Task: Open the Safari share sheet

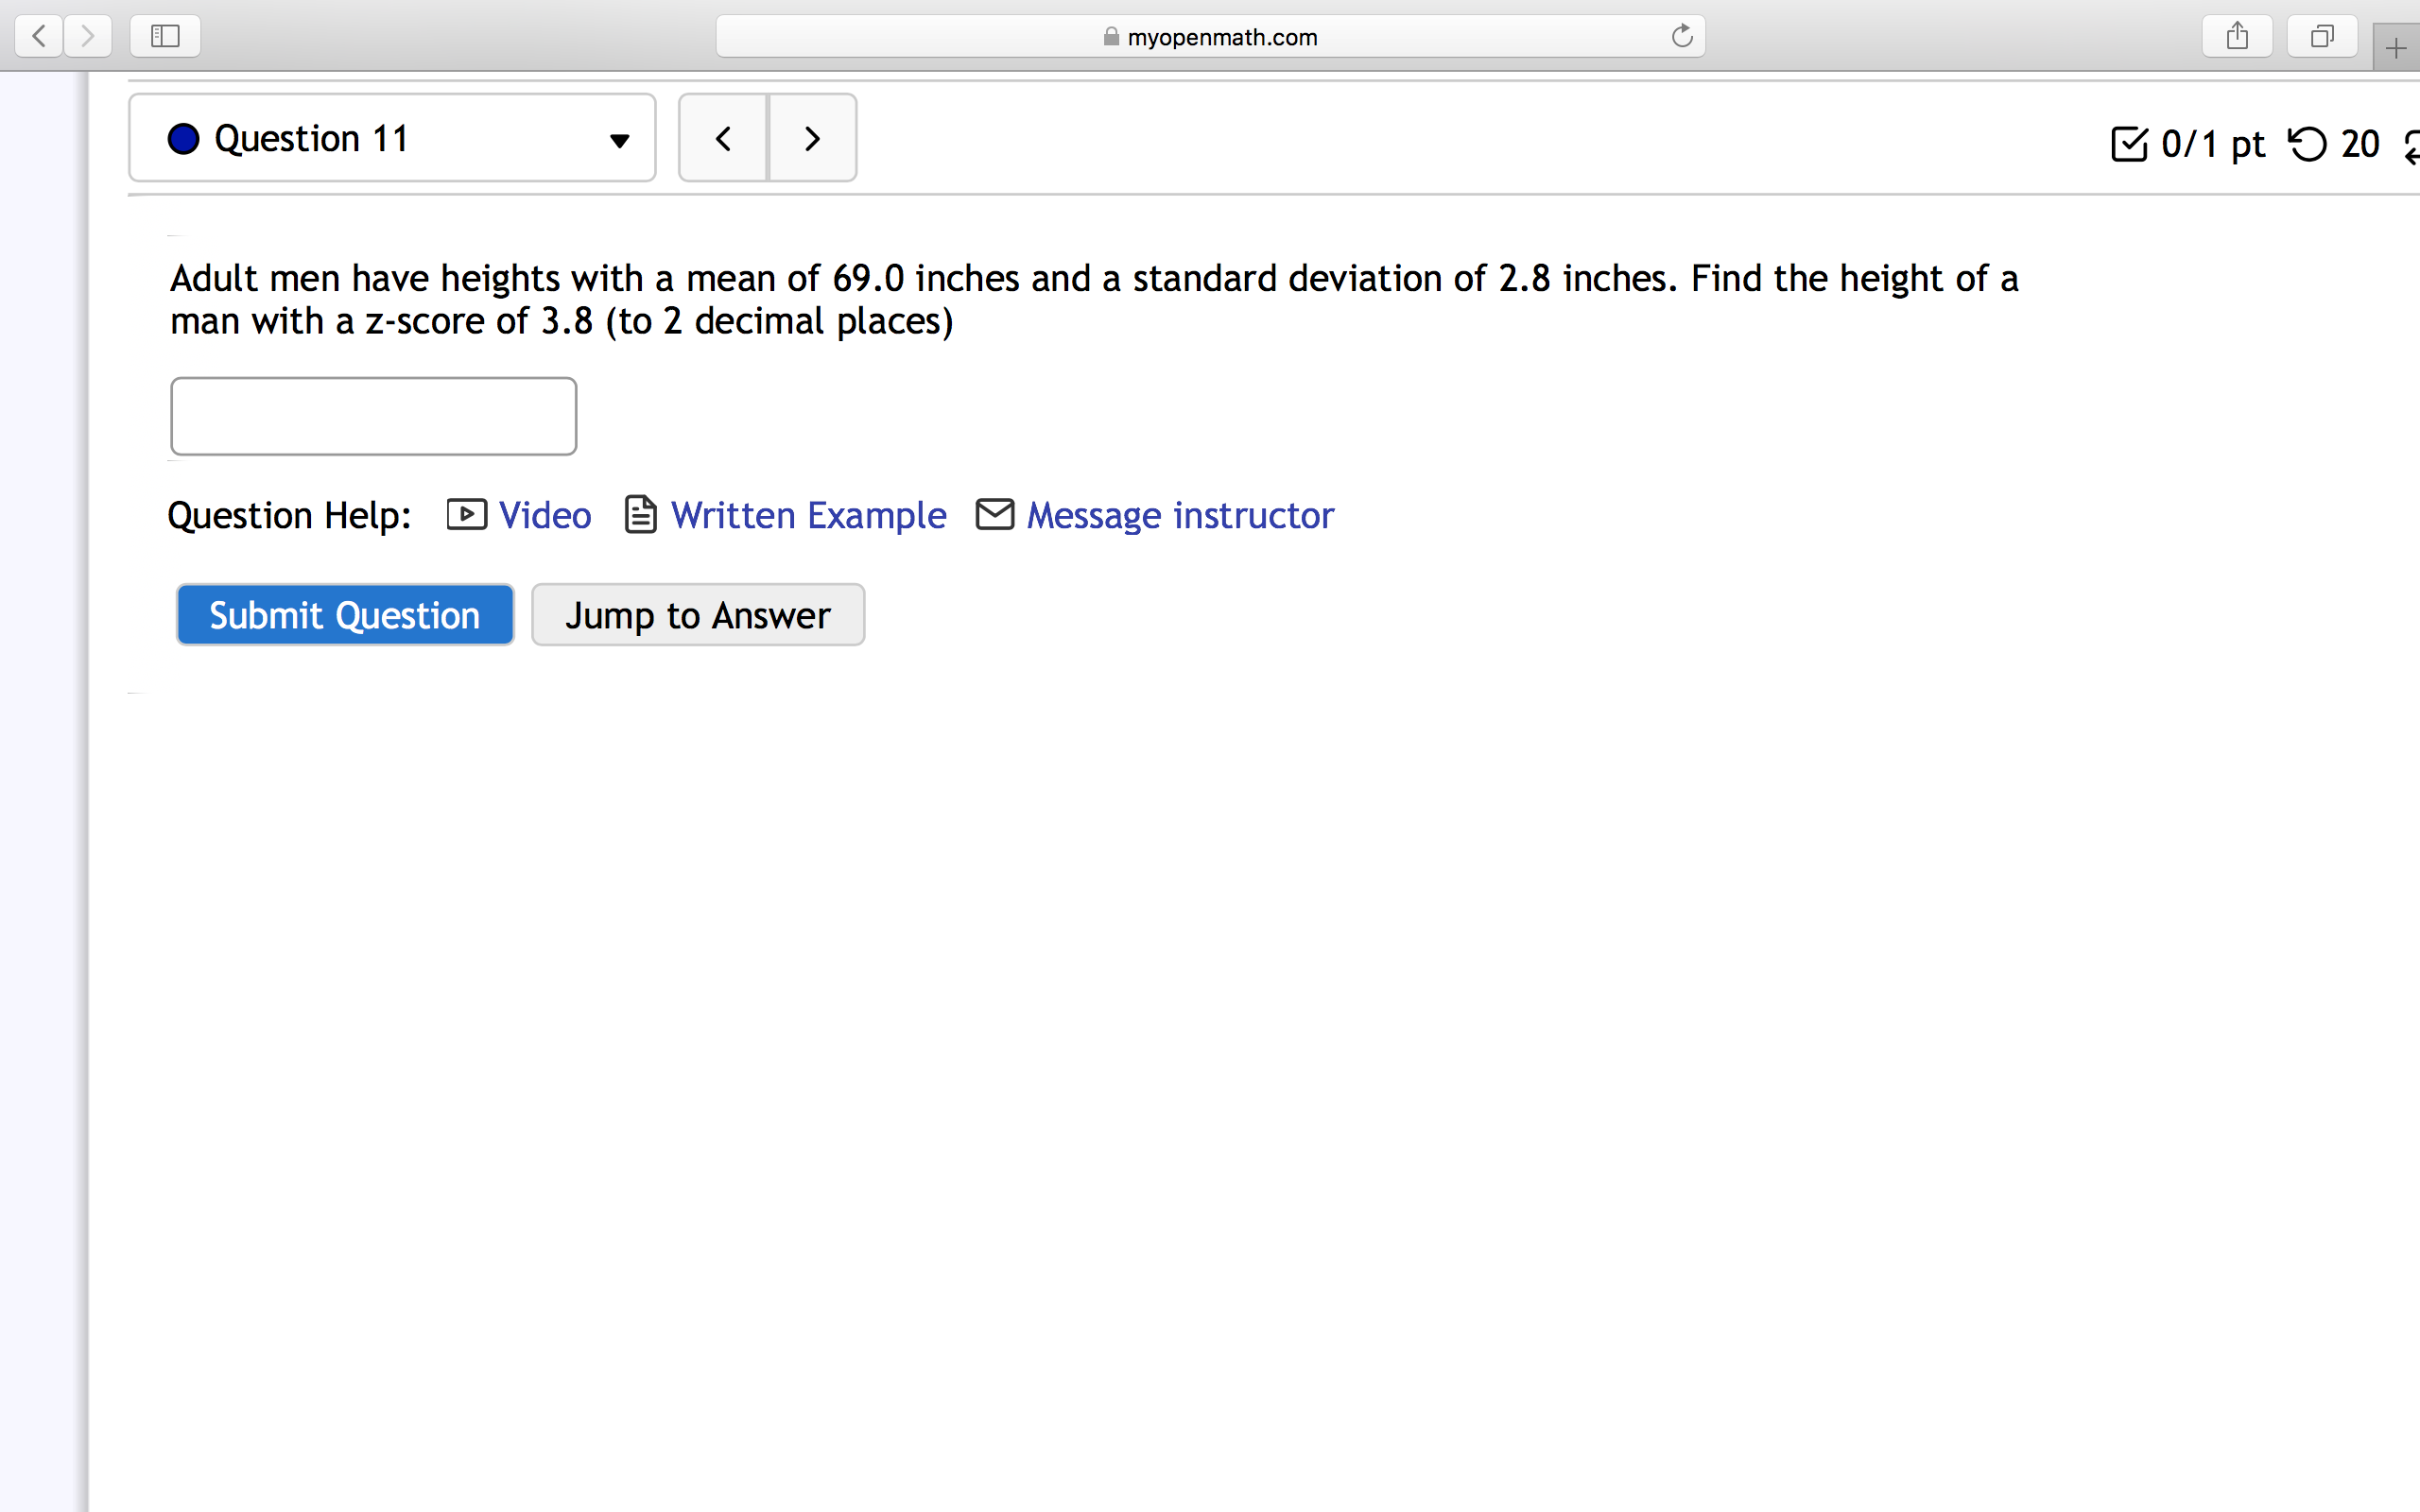Action: 2237,36
